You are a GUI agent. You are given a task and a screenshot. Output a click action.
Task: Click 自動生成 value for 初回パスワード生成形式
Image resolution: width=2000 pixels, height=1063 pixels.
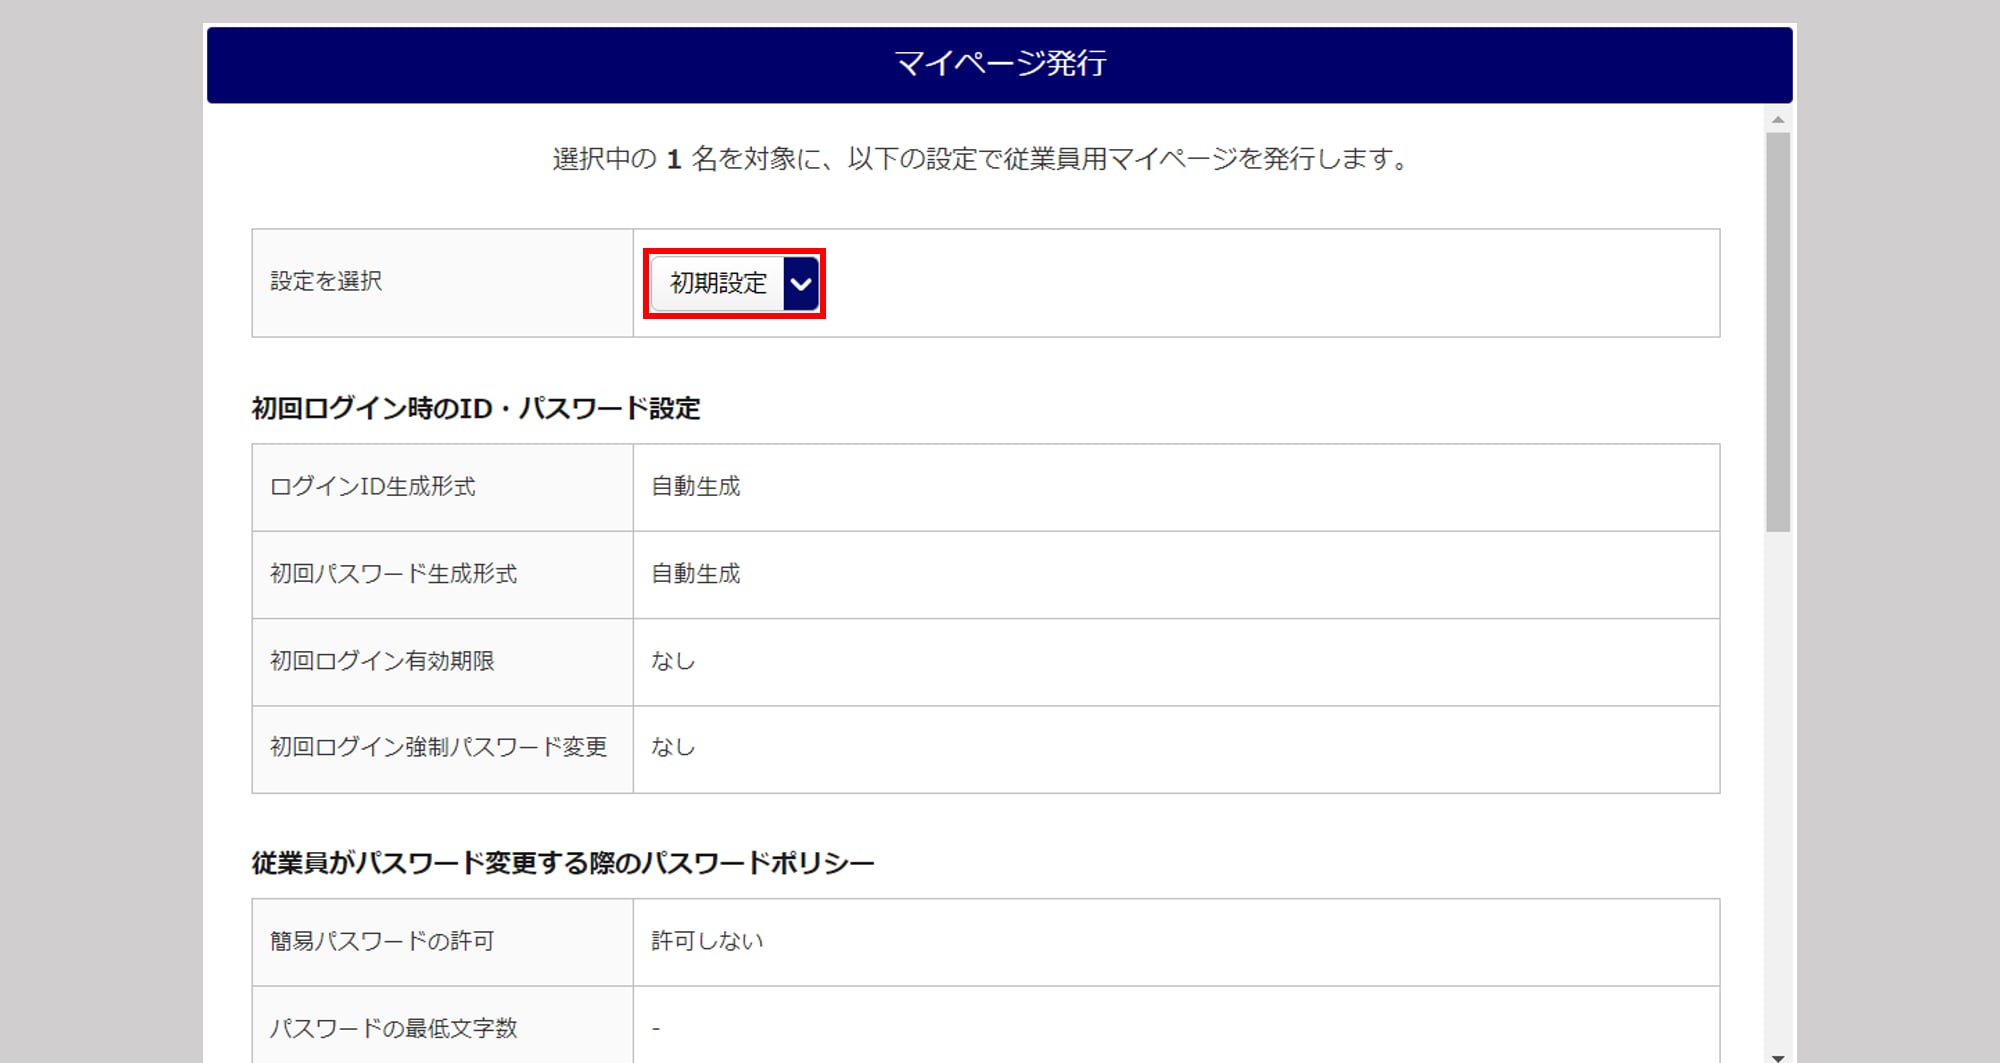696,574
